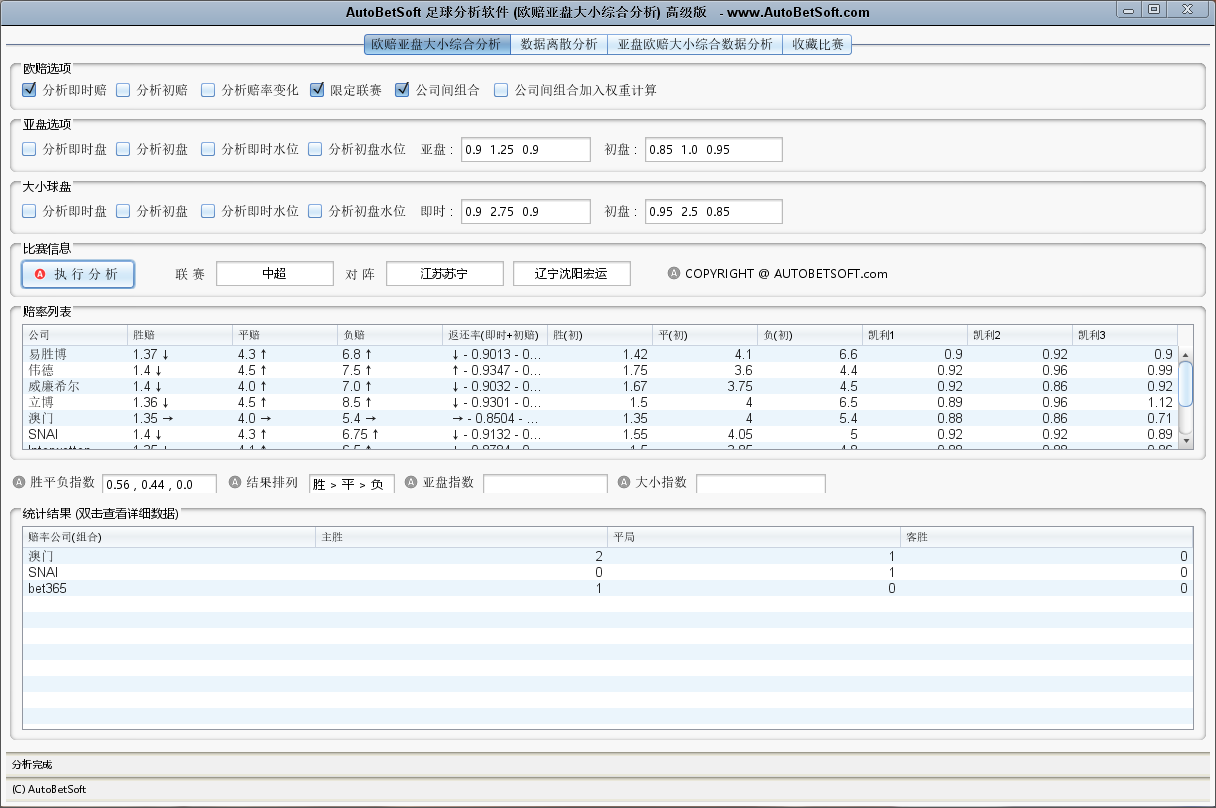Enable 分析初盘水位 in 亚盘选项
This screenshot has height=808, width=1216.
(x=315, y=149)
